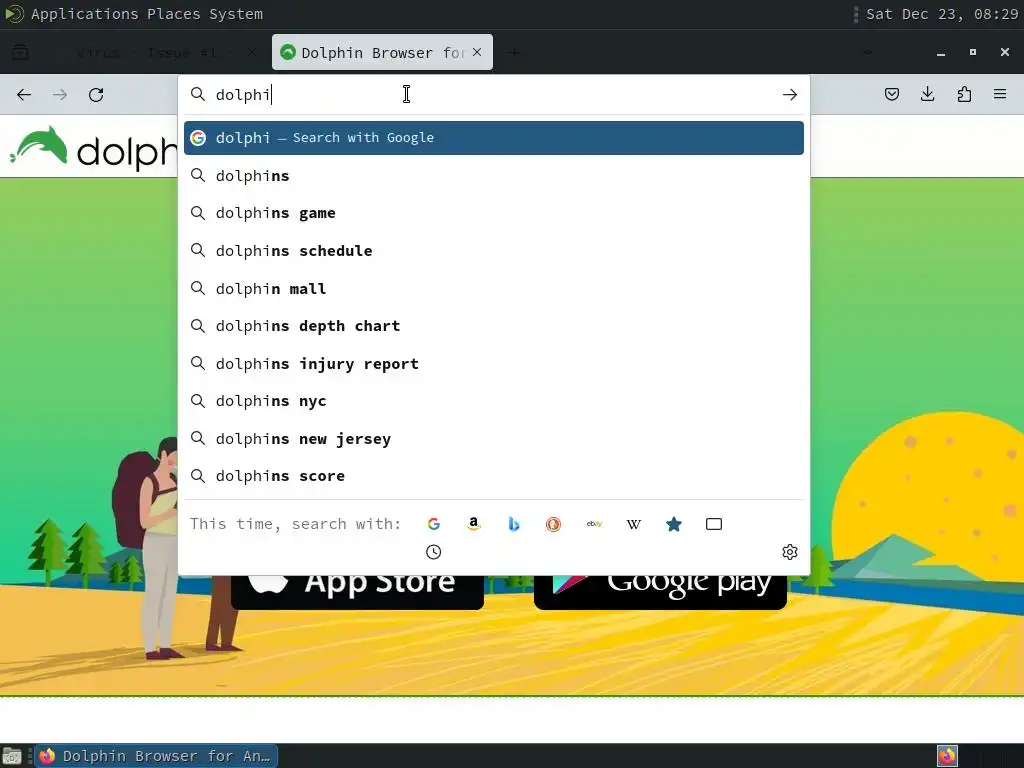Search this time with DuckDuckGo icon
Viewport: 1024px width, 768px height.
point(554,524)
